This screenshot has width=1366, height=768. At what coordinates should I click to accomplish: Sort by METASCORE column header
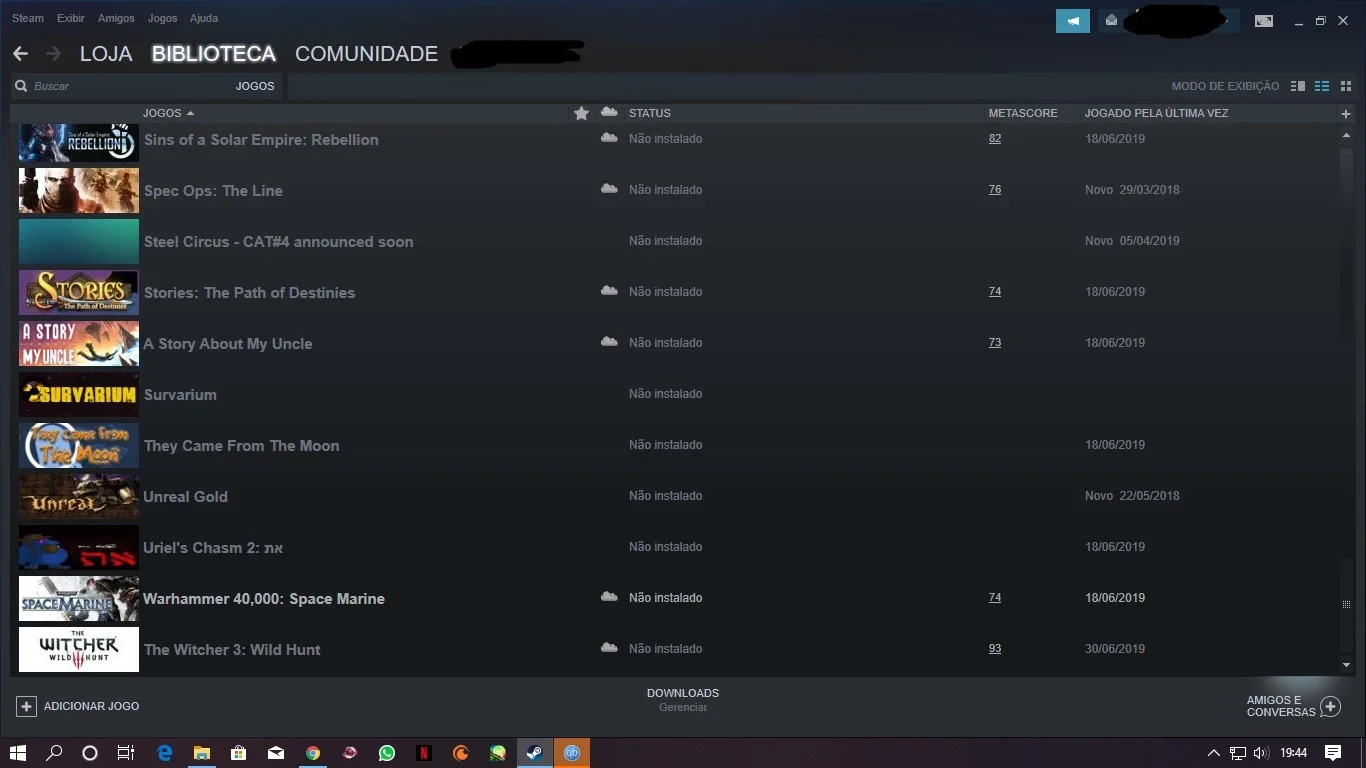pos(1023,113)
